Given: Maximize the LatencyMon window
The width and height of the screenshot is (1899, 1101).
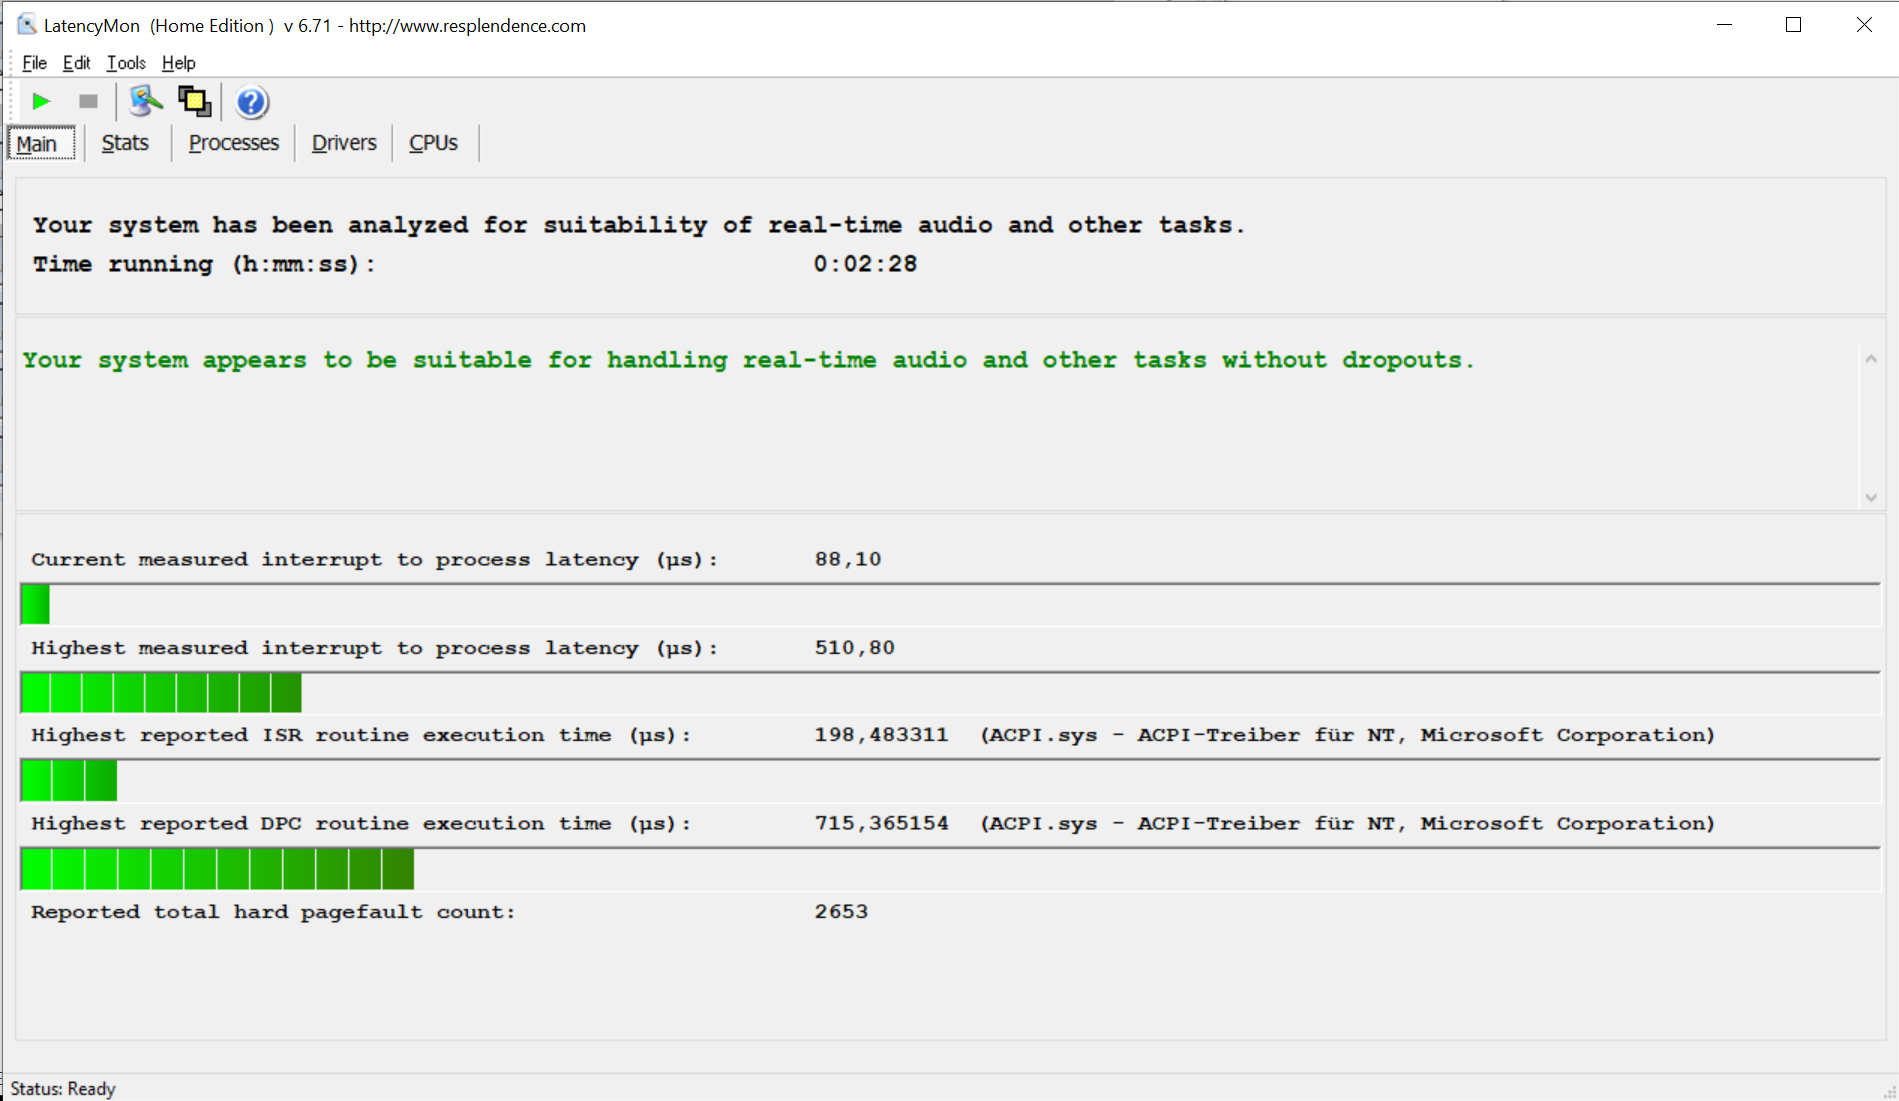Looking at the screenshot, I should point(1793,25).
